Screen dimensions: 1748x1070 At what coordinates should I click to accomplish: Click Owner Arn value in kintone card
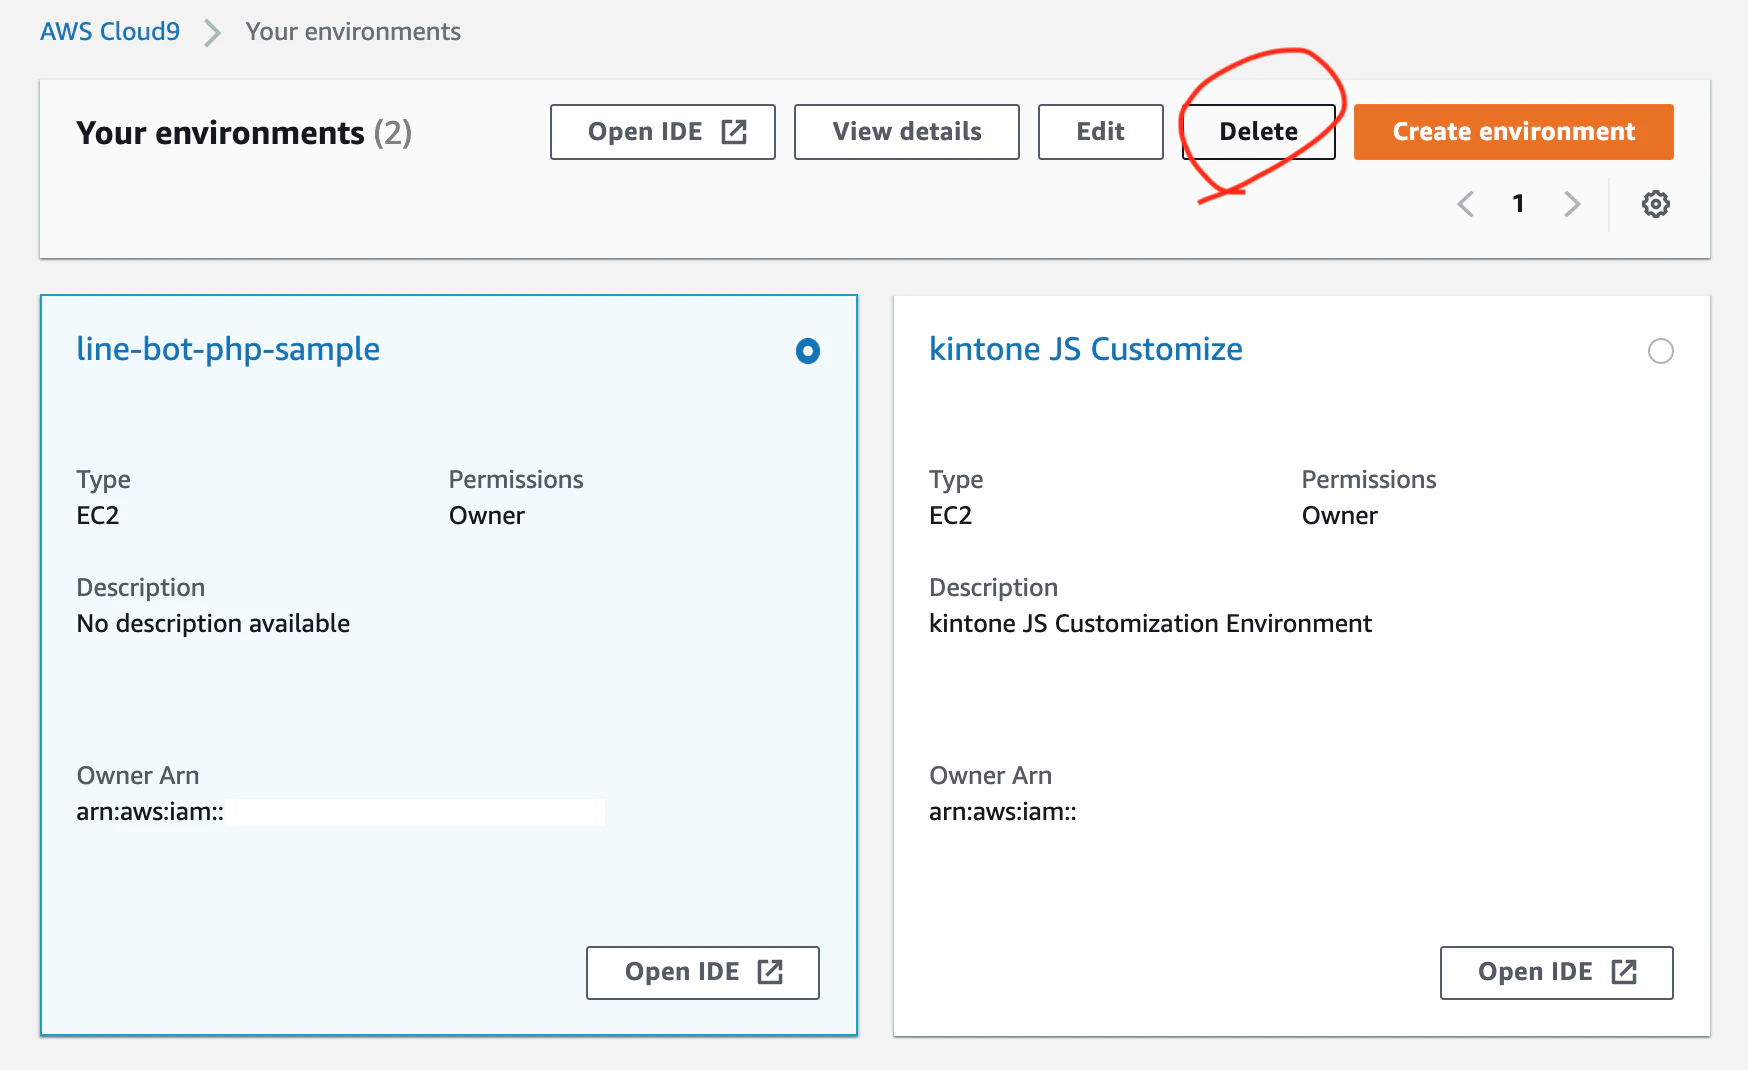1003,812
